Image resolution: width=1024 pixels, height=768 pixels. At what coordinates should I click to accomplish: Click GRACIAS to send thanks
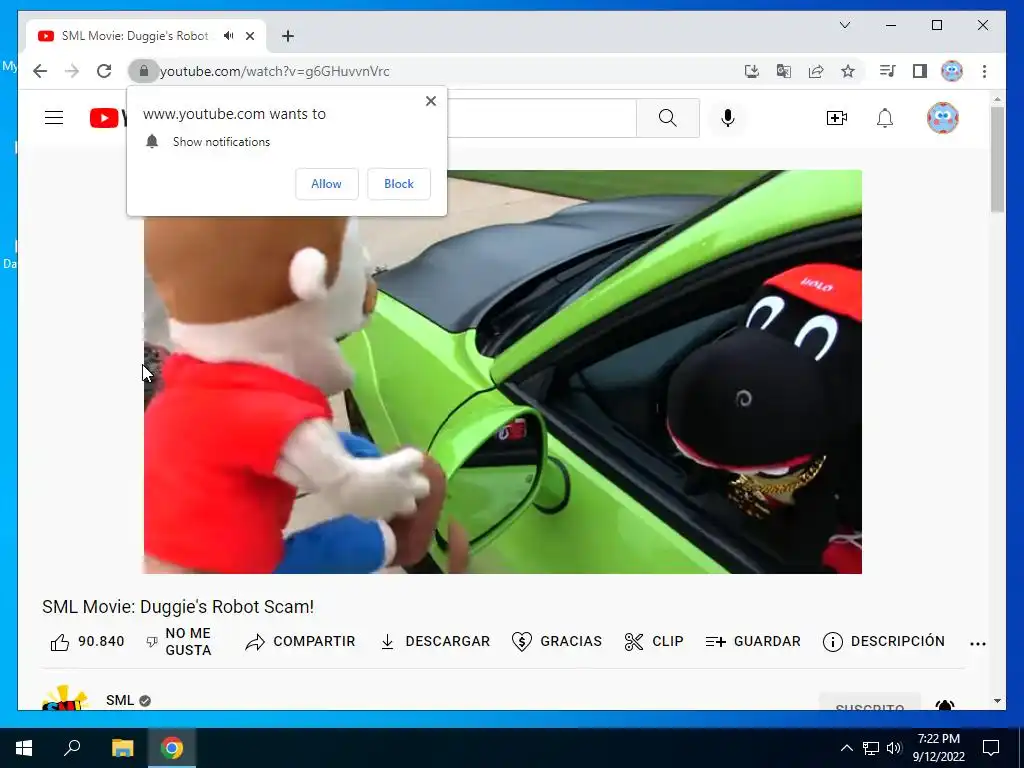pos(557,642)
